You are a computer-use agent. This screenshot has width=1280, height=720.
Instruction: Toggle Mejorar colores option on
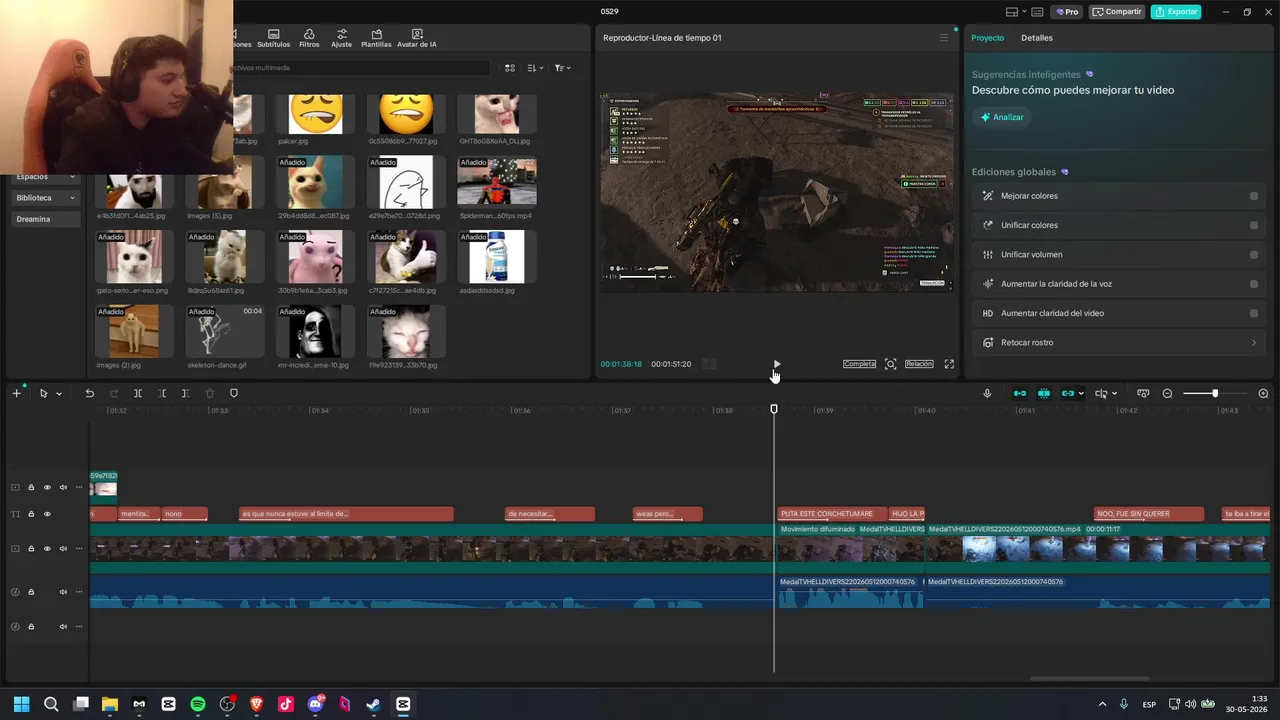(1254, 196)
